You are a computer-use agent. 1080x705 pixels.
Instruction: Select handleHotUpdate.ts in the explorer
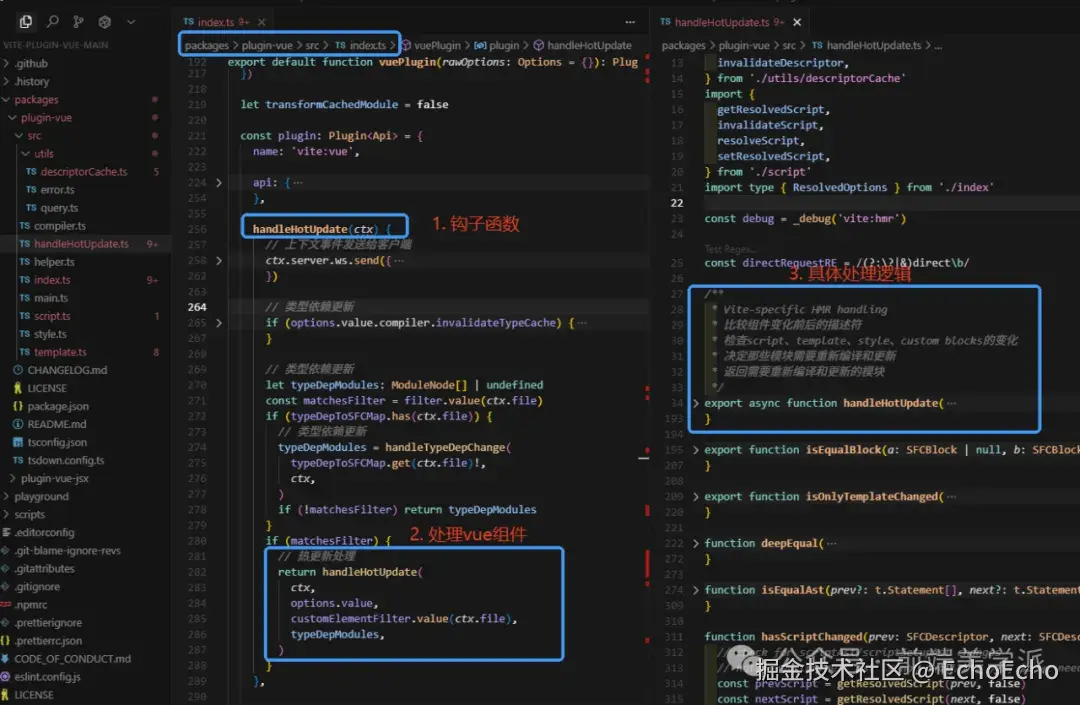point(81,244)
